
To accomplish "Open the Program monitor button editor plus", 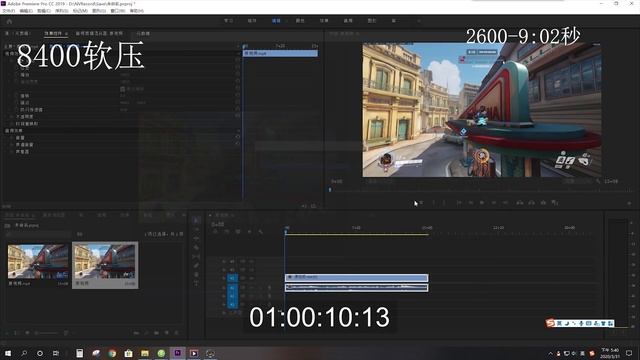I will (629, 203).
